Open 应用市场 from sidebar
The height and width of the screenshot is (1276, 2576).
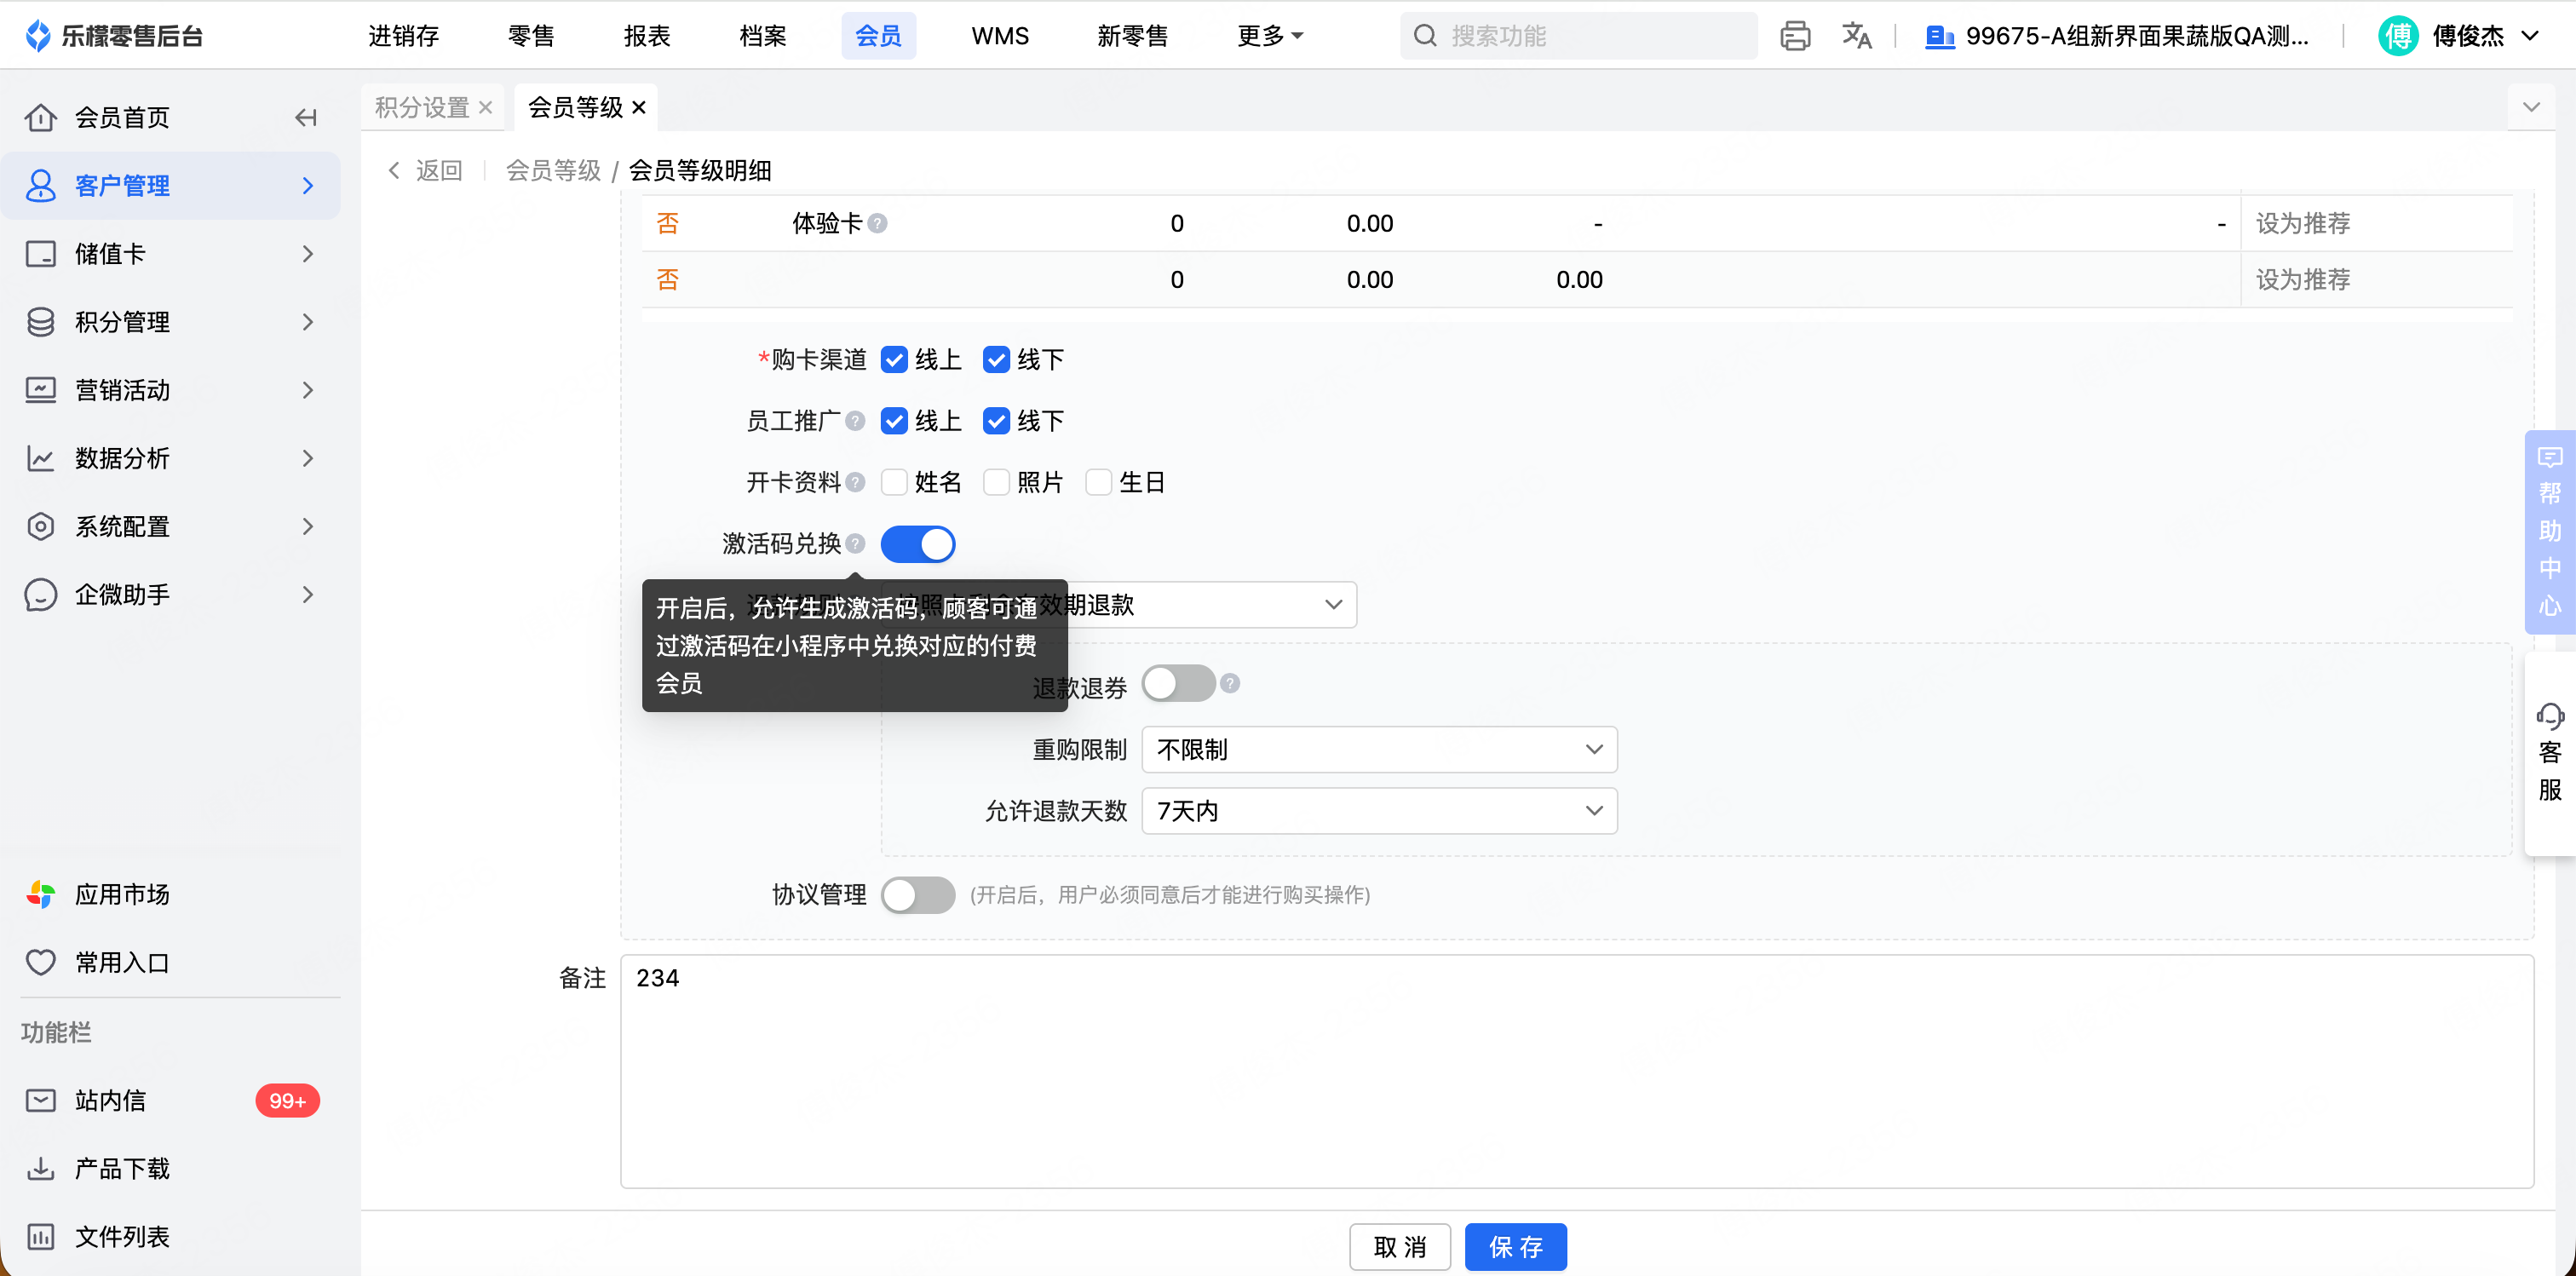pos(122,894)
